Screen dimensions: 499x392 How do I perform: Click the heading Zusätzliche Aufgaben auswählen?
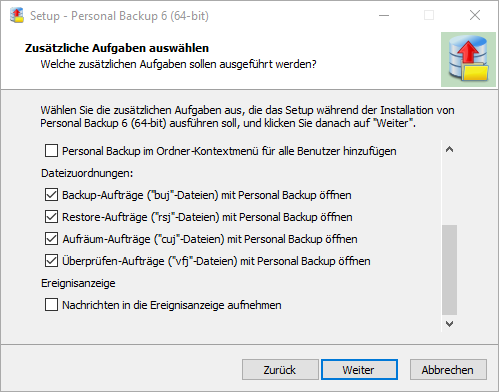[x=117, y=48]
